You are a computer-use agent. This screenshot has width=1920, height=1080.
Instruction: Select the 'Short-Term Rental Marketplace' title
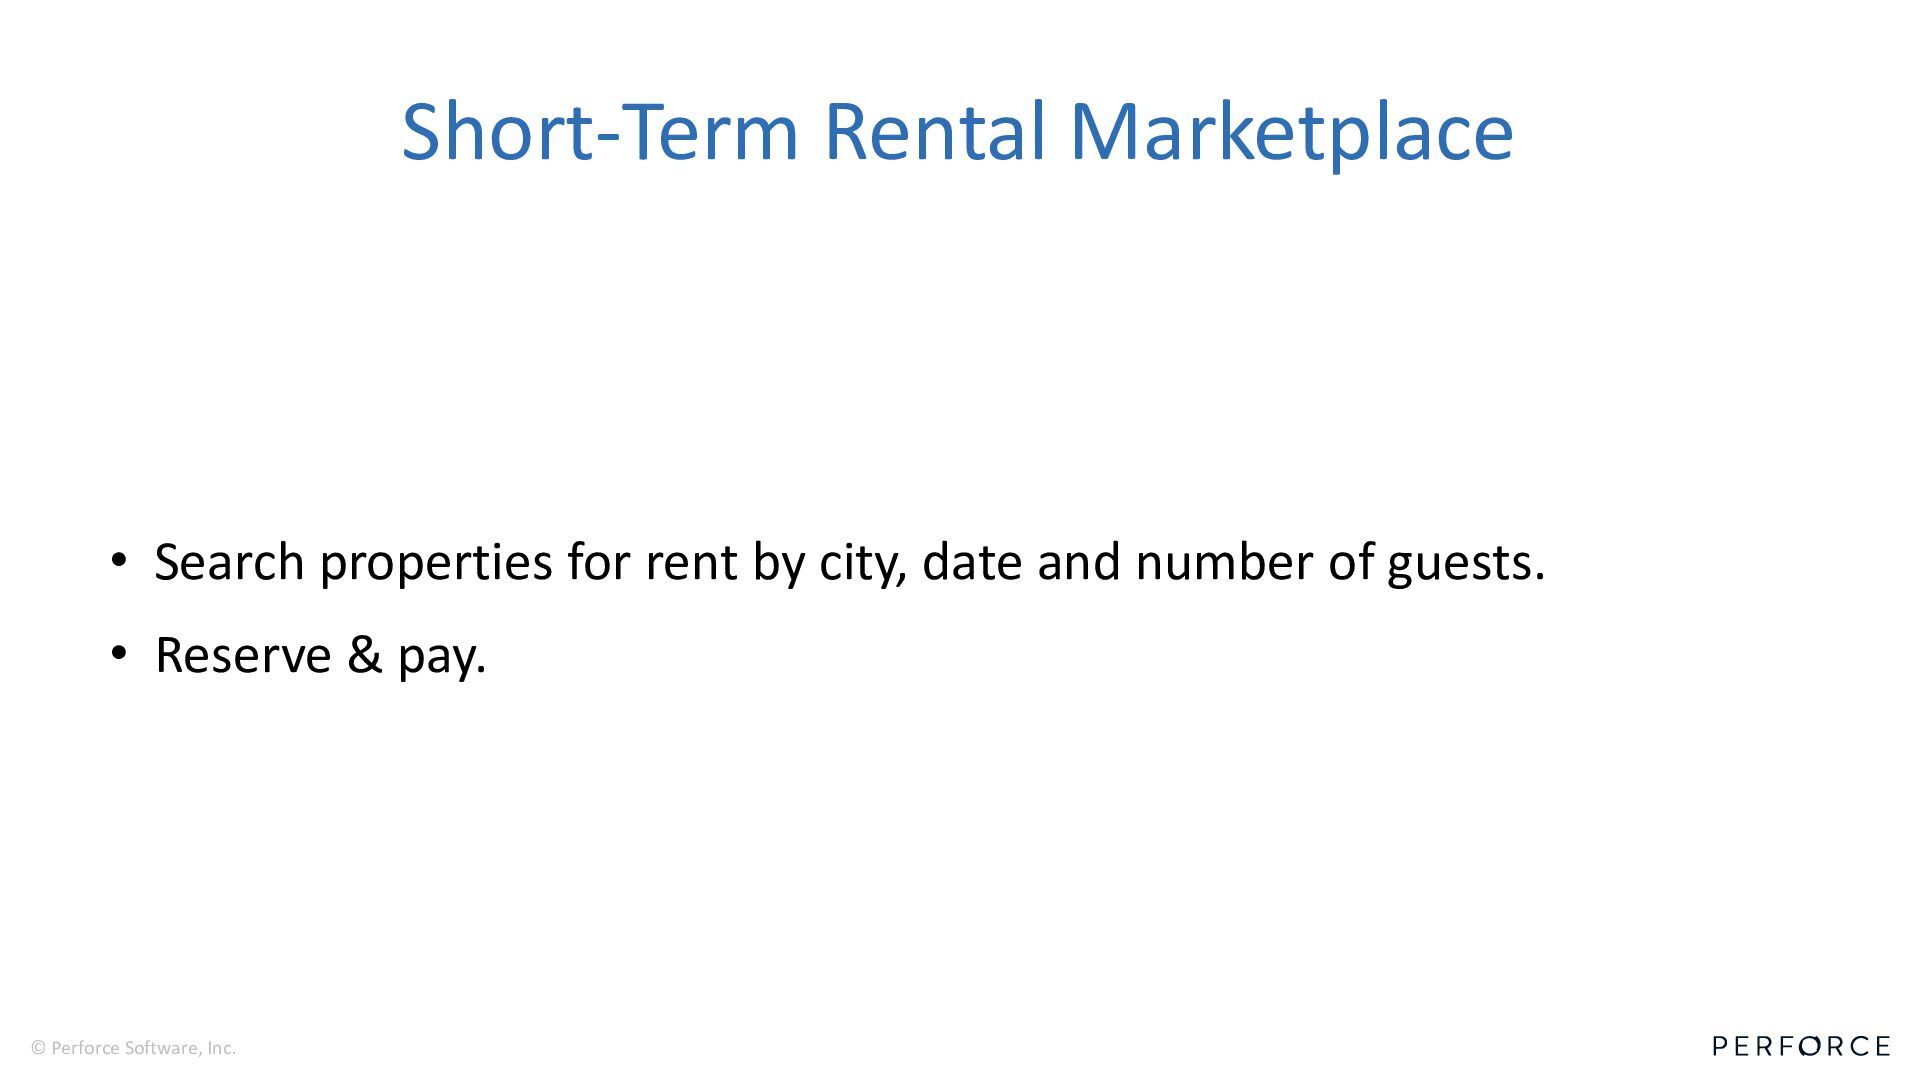957,131
